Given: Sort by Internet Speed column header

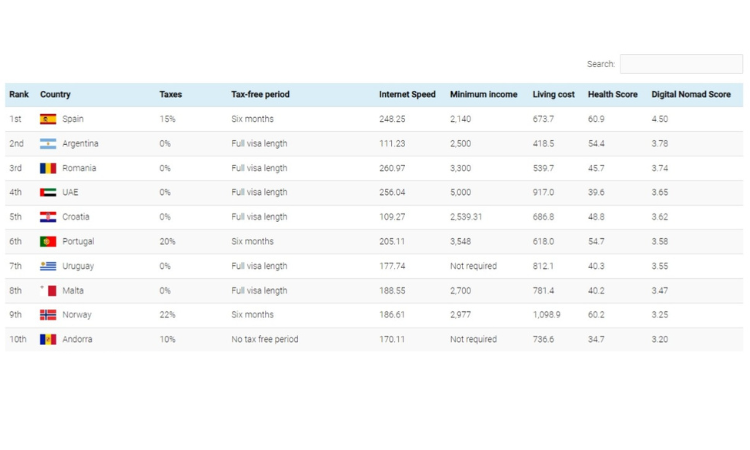Looking at the screenshot, I should (x=407, y=94).
